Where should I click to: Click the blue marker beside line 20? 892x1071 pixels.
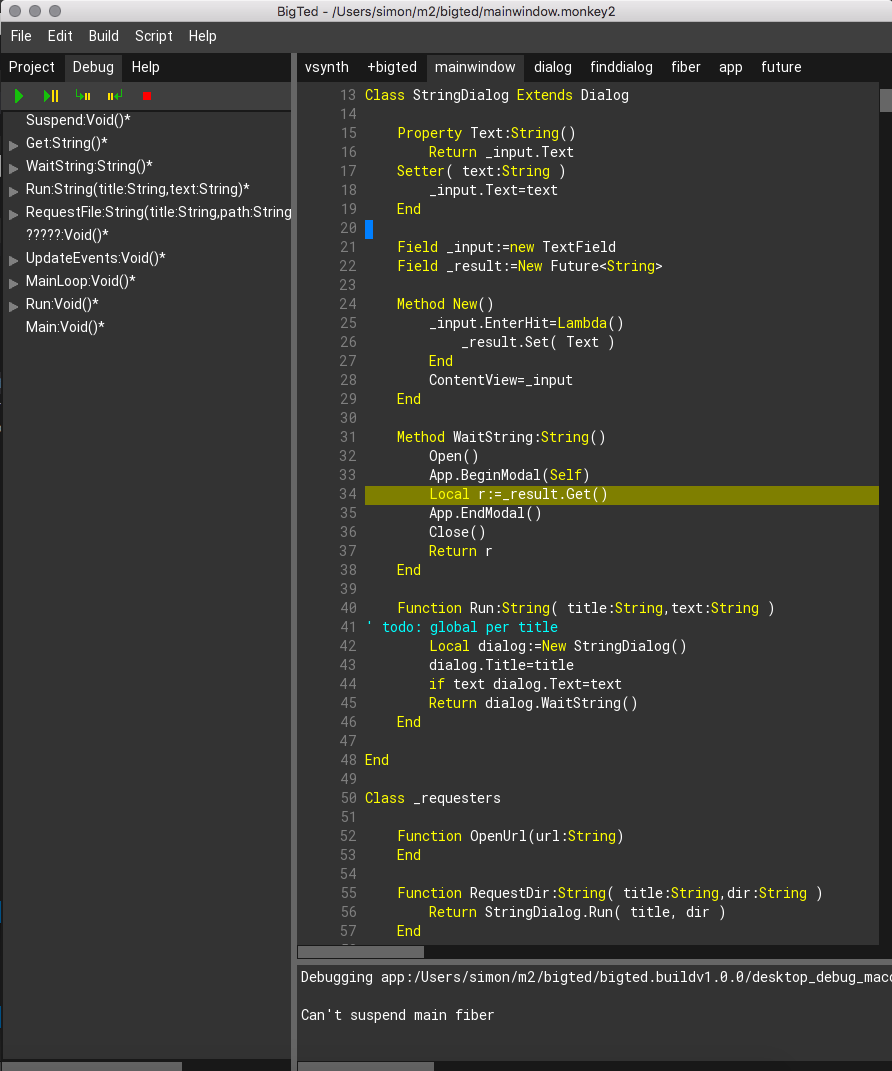click(x=368, y=229)
